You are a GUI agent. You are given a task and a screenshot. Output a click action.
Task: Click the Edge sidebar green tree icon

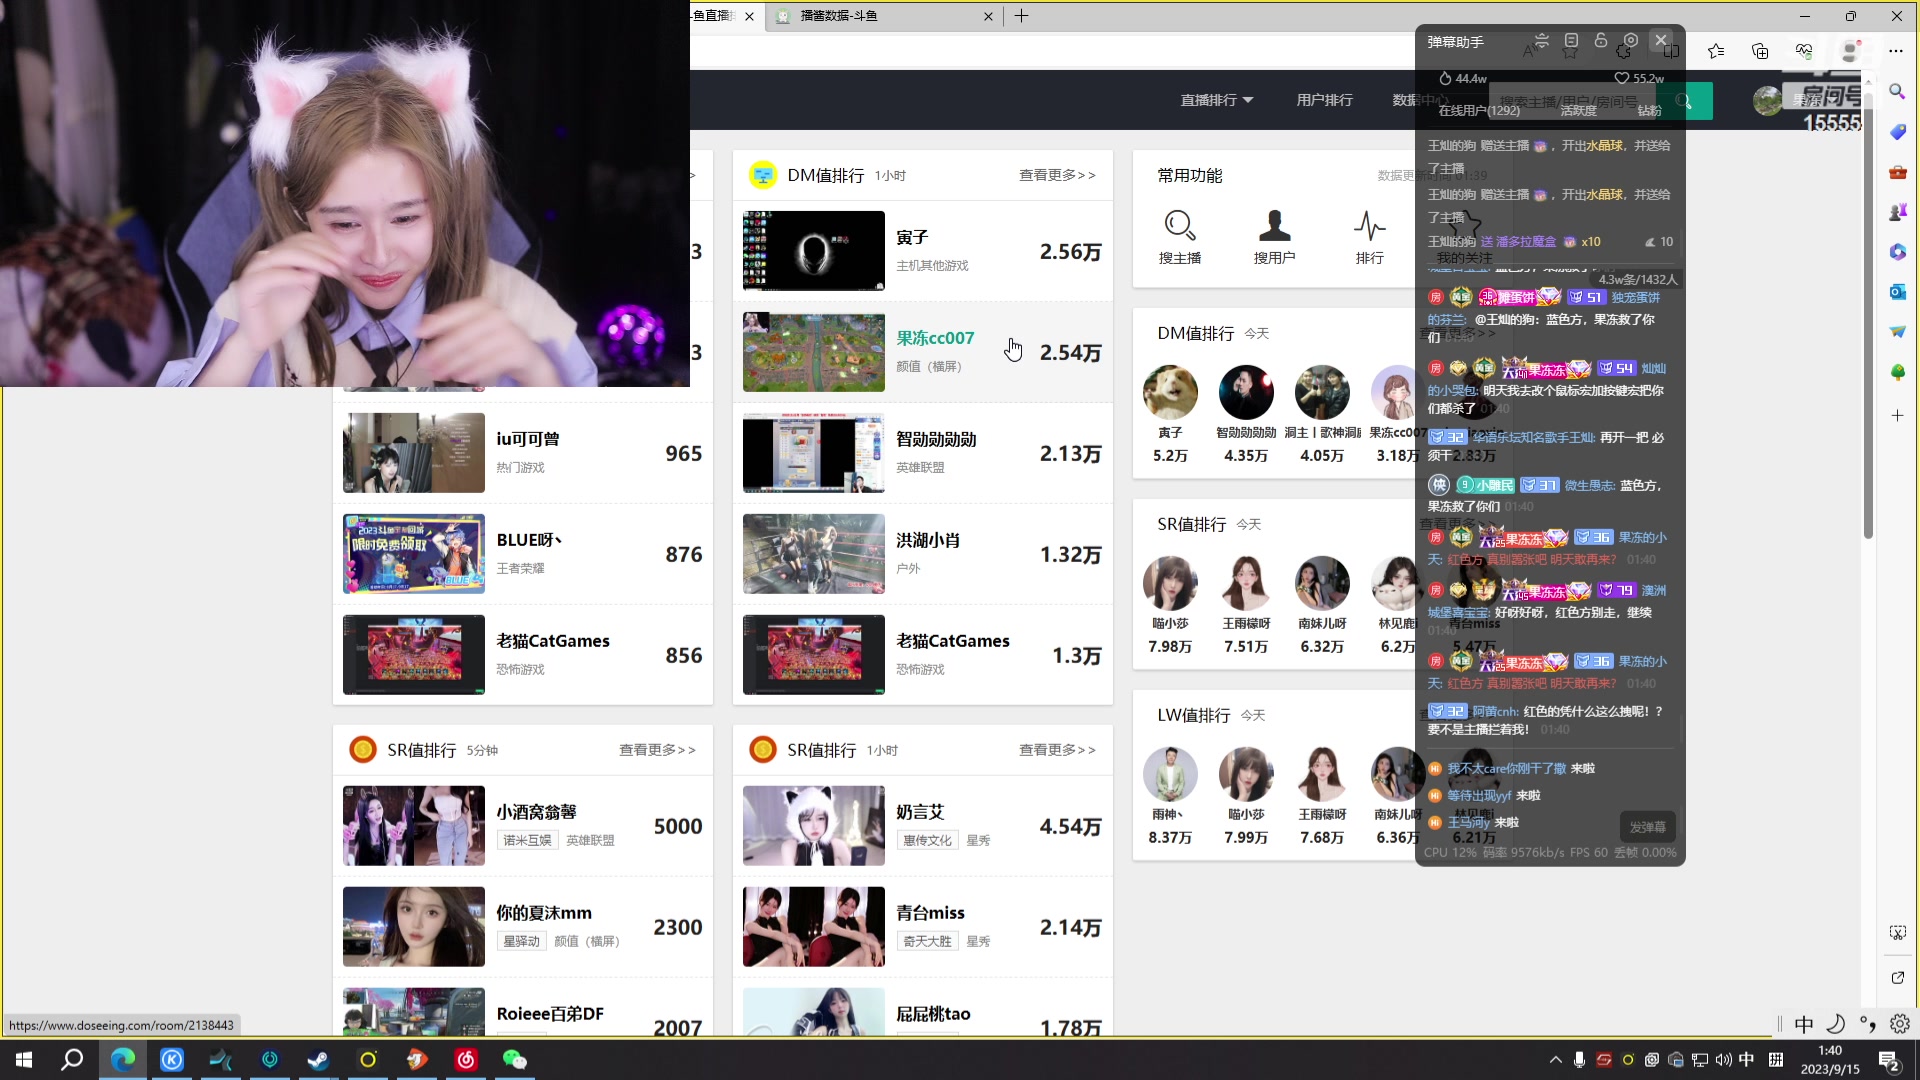(1897, 372)
